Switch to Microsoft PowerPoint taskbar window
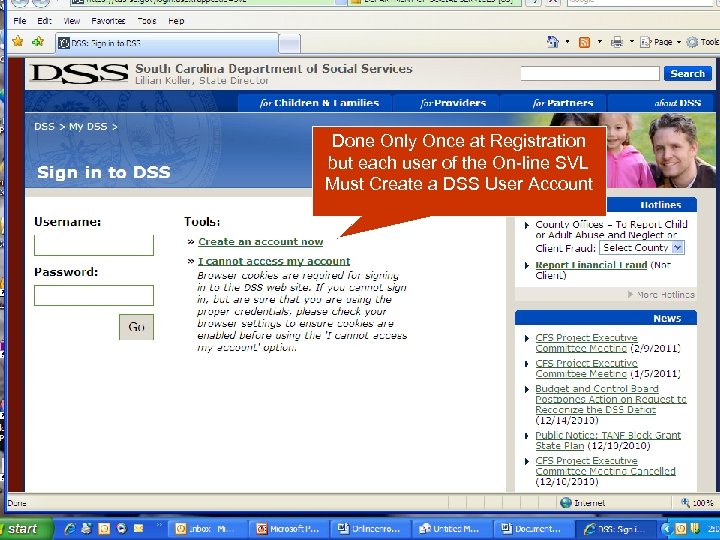This screenshot has height=540, width=720. click(x=289, y=529)
